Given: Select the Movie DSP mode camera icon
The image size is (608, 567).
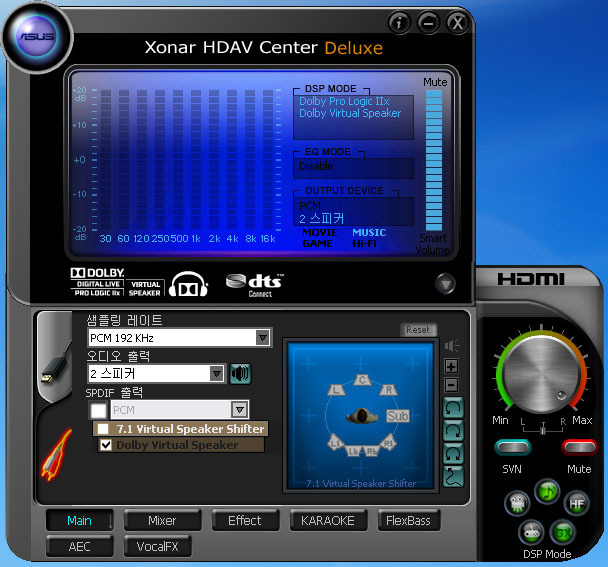Looking at the screenshot, I should [x=516, y=503].
